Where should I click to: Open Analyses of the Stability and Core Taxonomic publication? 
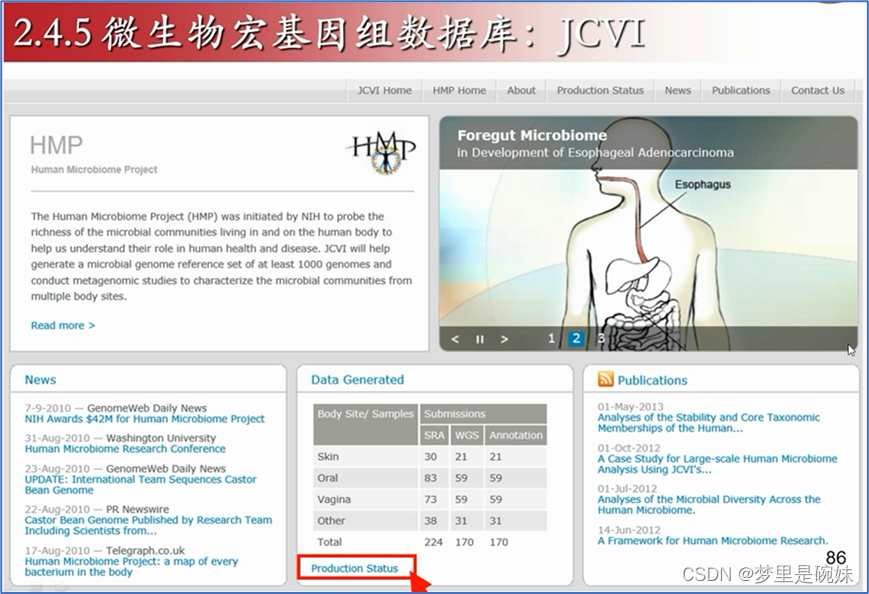(x=709, y=423)
